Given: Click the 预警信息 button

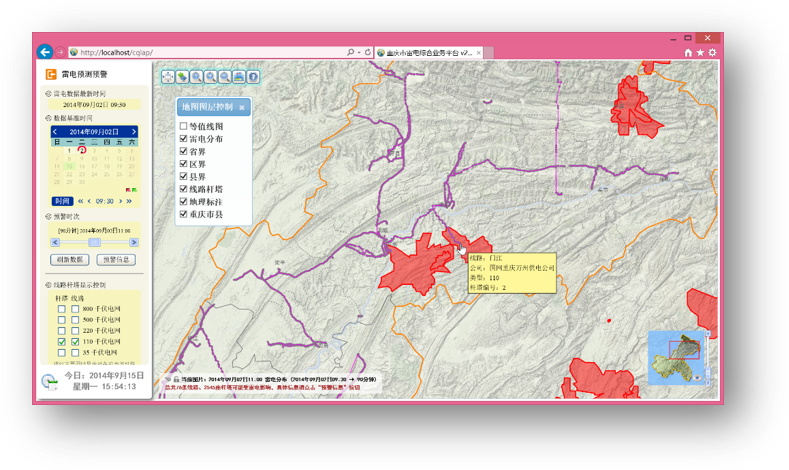Looking at the screenshot, I should (x=116, y=260).
